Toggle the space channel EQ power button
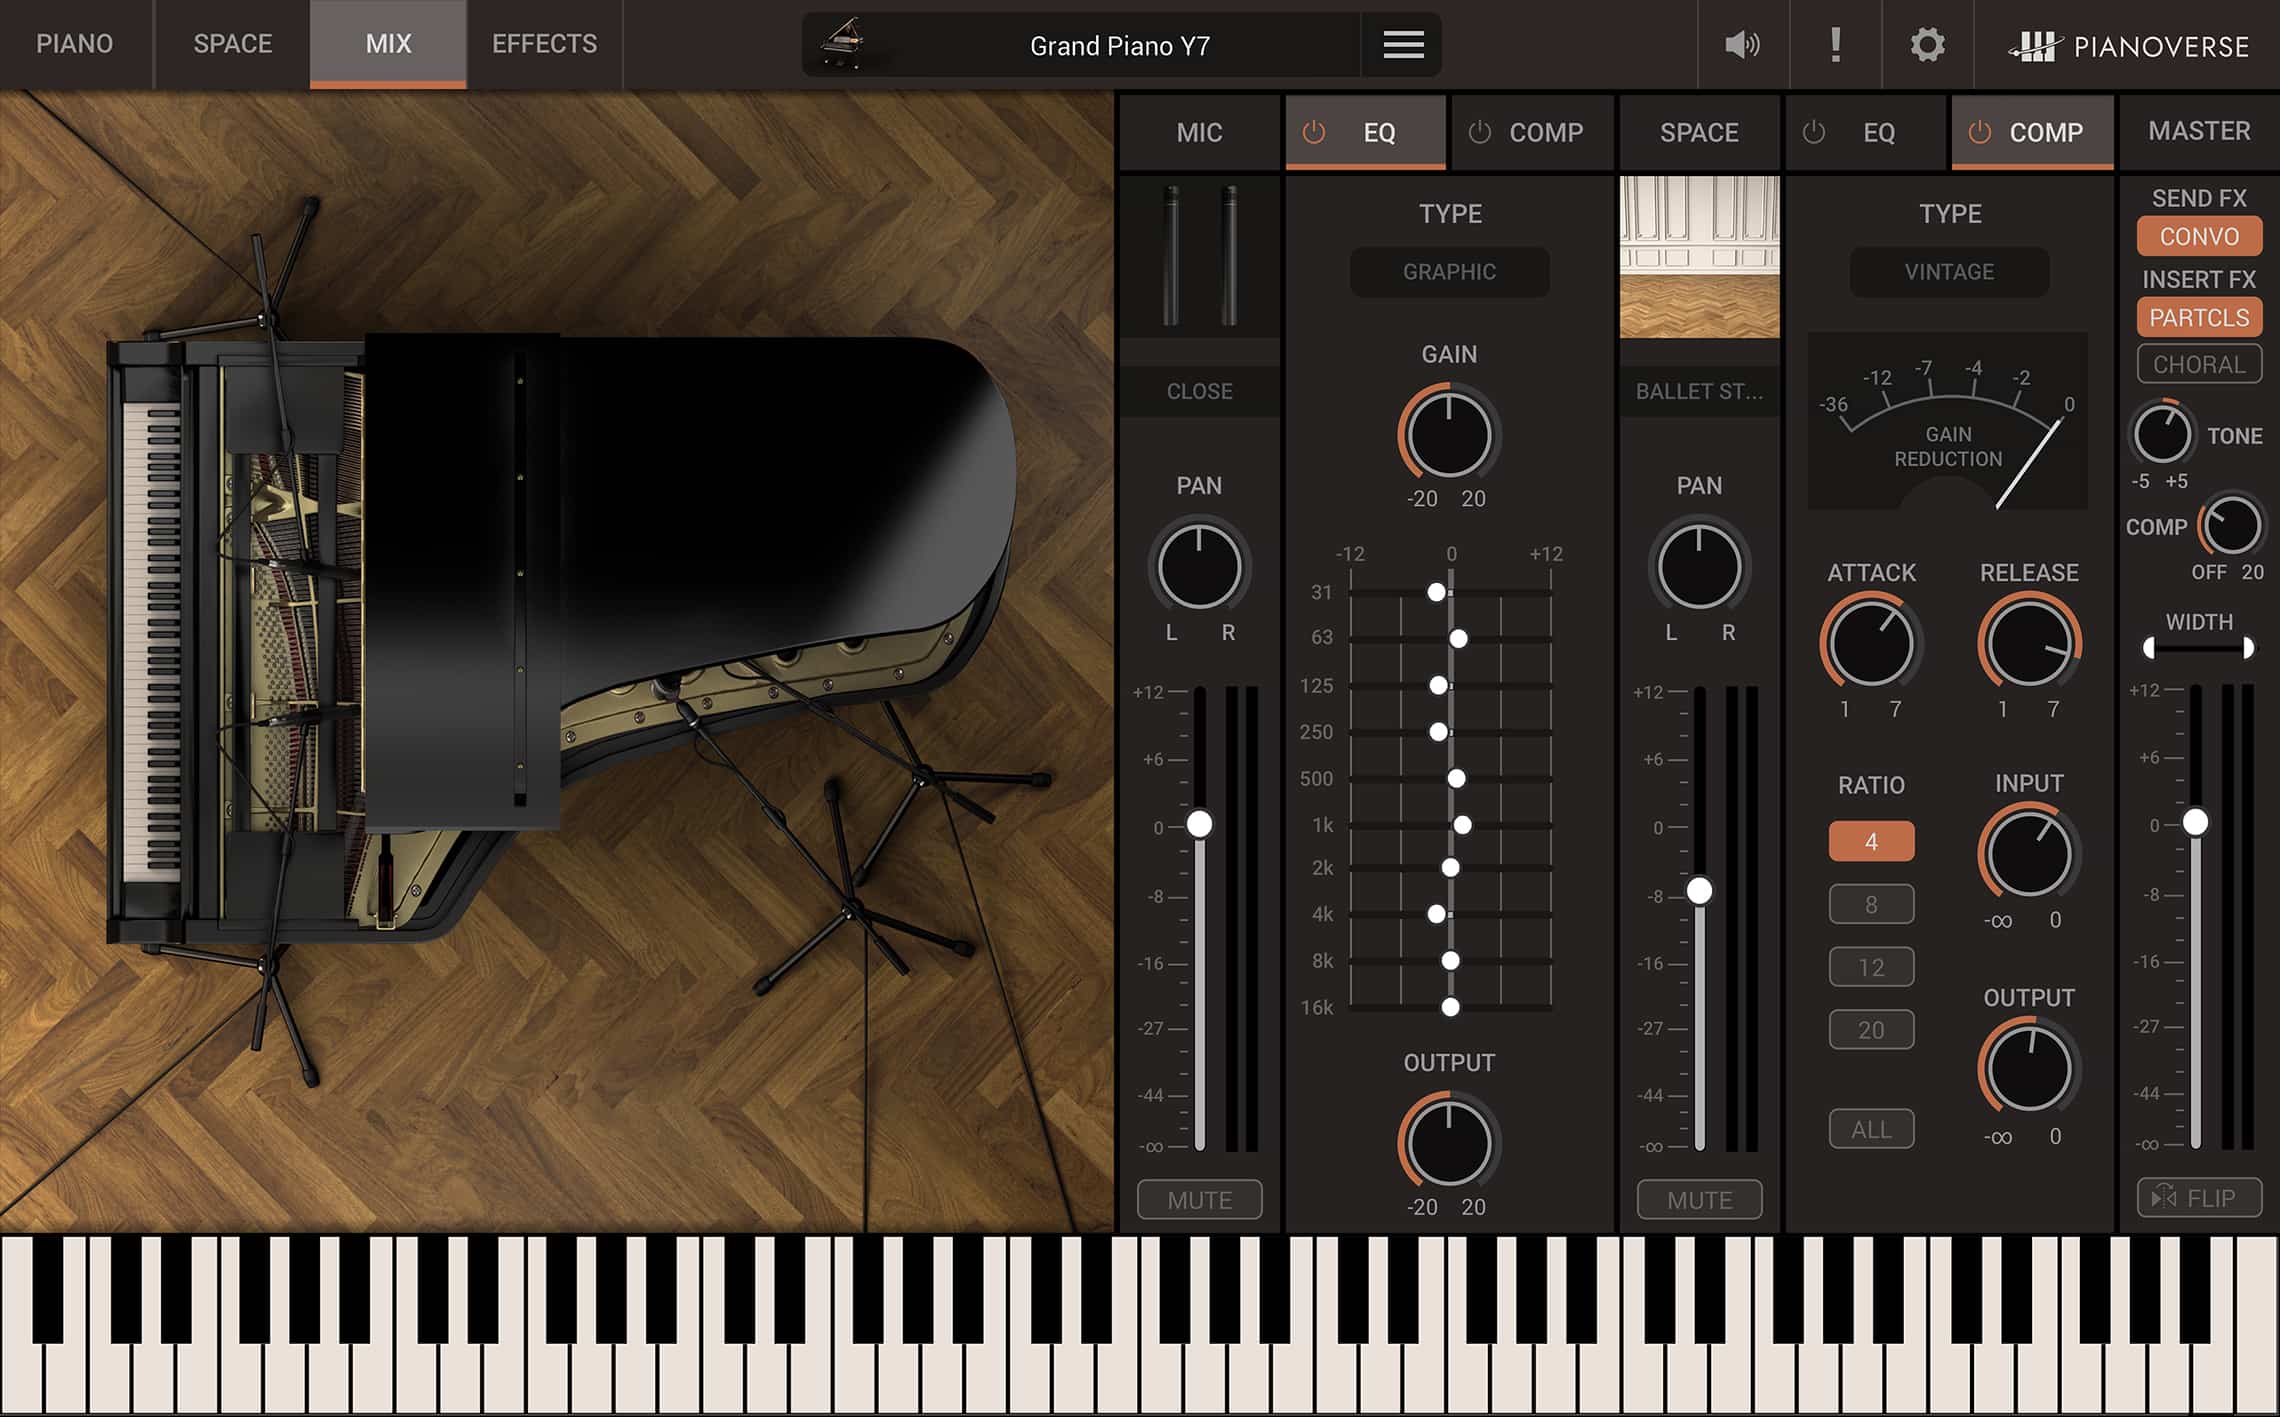 [x=1816, y=132]
